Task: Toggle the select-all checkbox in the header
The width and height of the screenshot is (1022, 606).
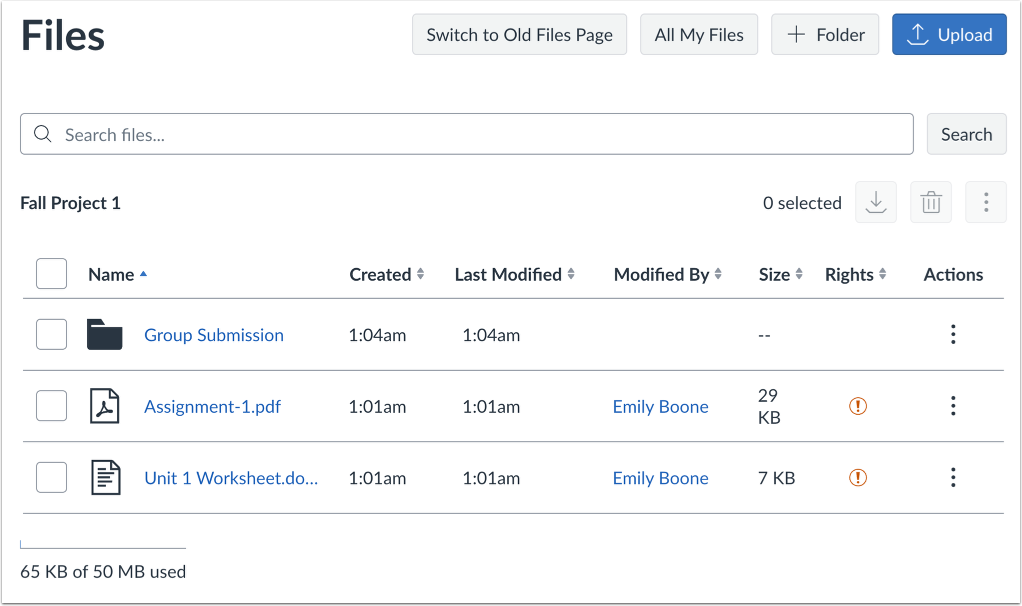Action: pyautogui.click(x=51, y=274)
